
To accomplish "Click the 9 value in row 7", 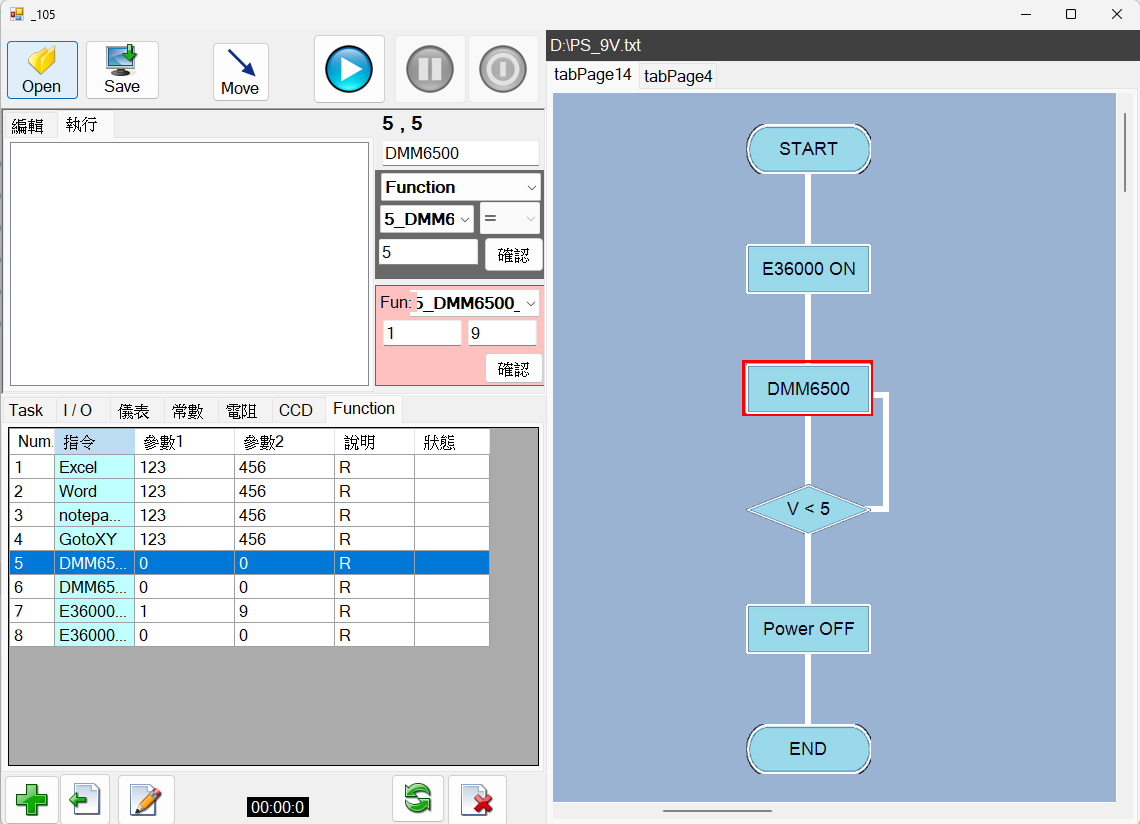I will point(284,611).
